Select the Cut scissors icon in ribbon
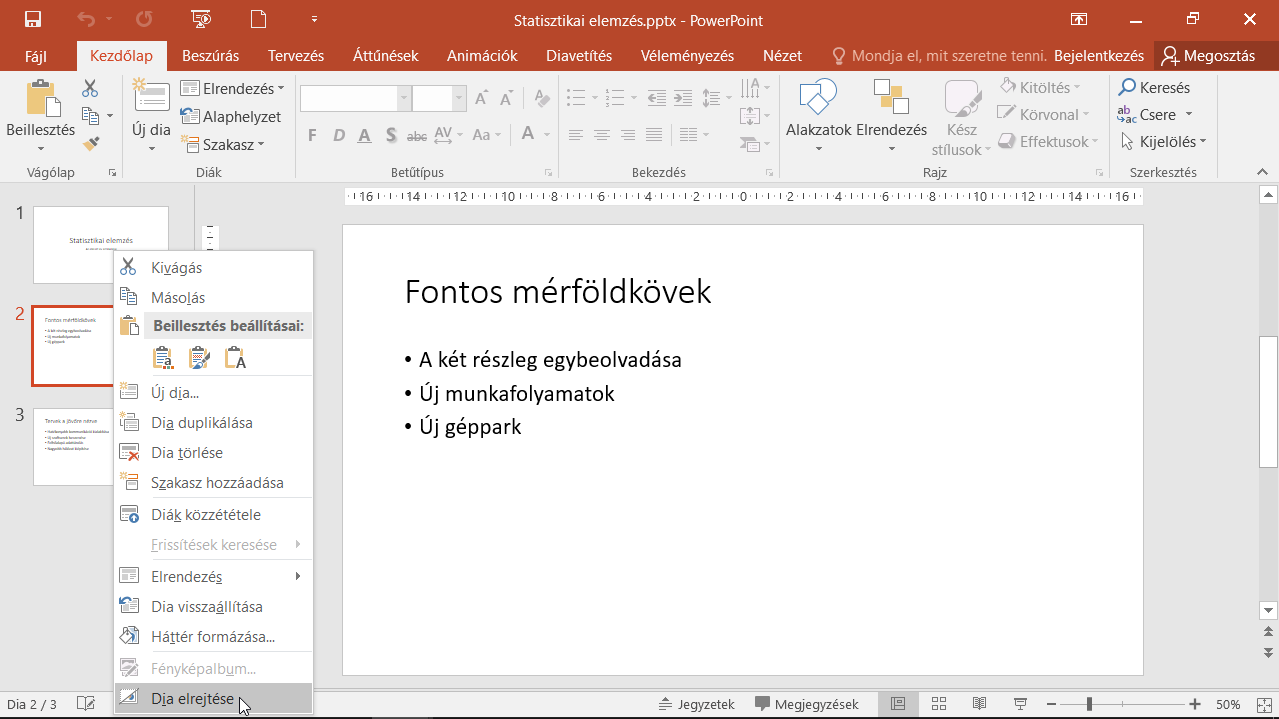This screenshot has width=1279, height=719. (91, 89)
